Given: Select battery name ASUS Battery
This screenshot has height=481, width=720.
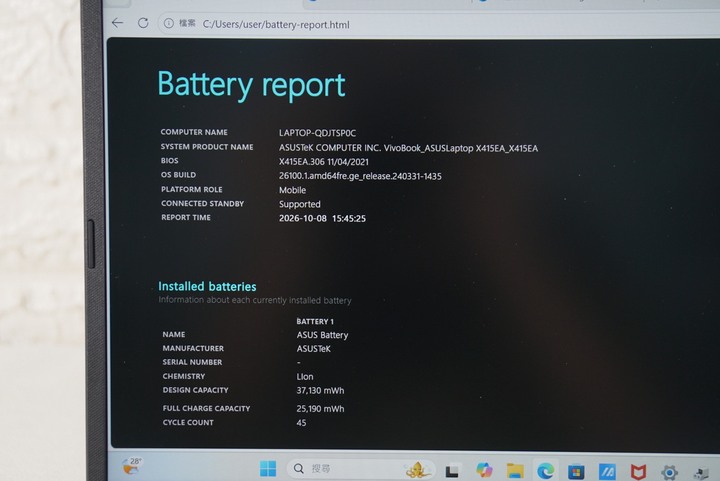Looking at the screenshot, I should point(322,335).
